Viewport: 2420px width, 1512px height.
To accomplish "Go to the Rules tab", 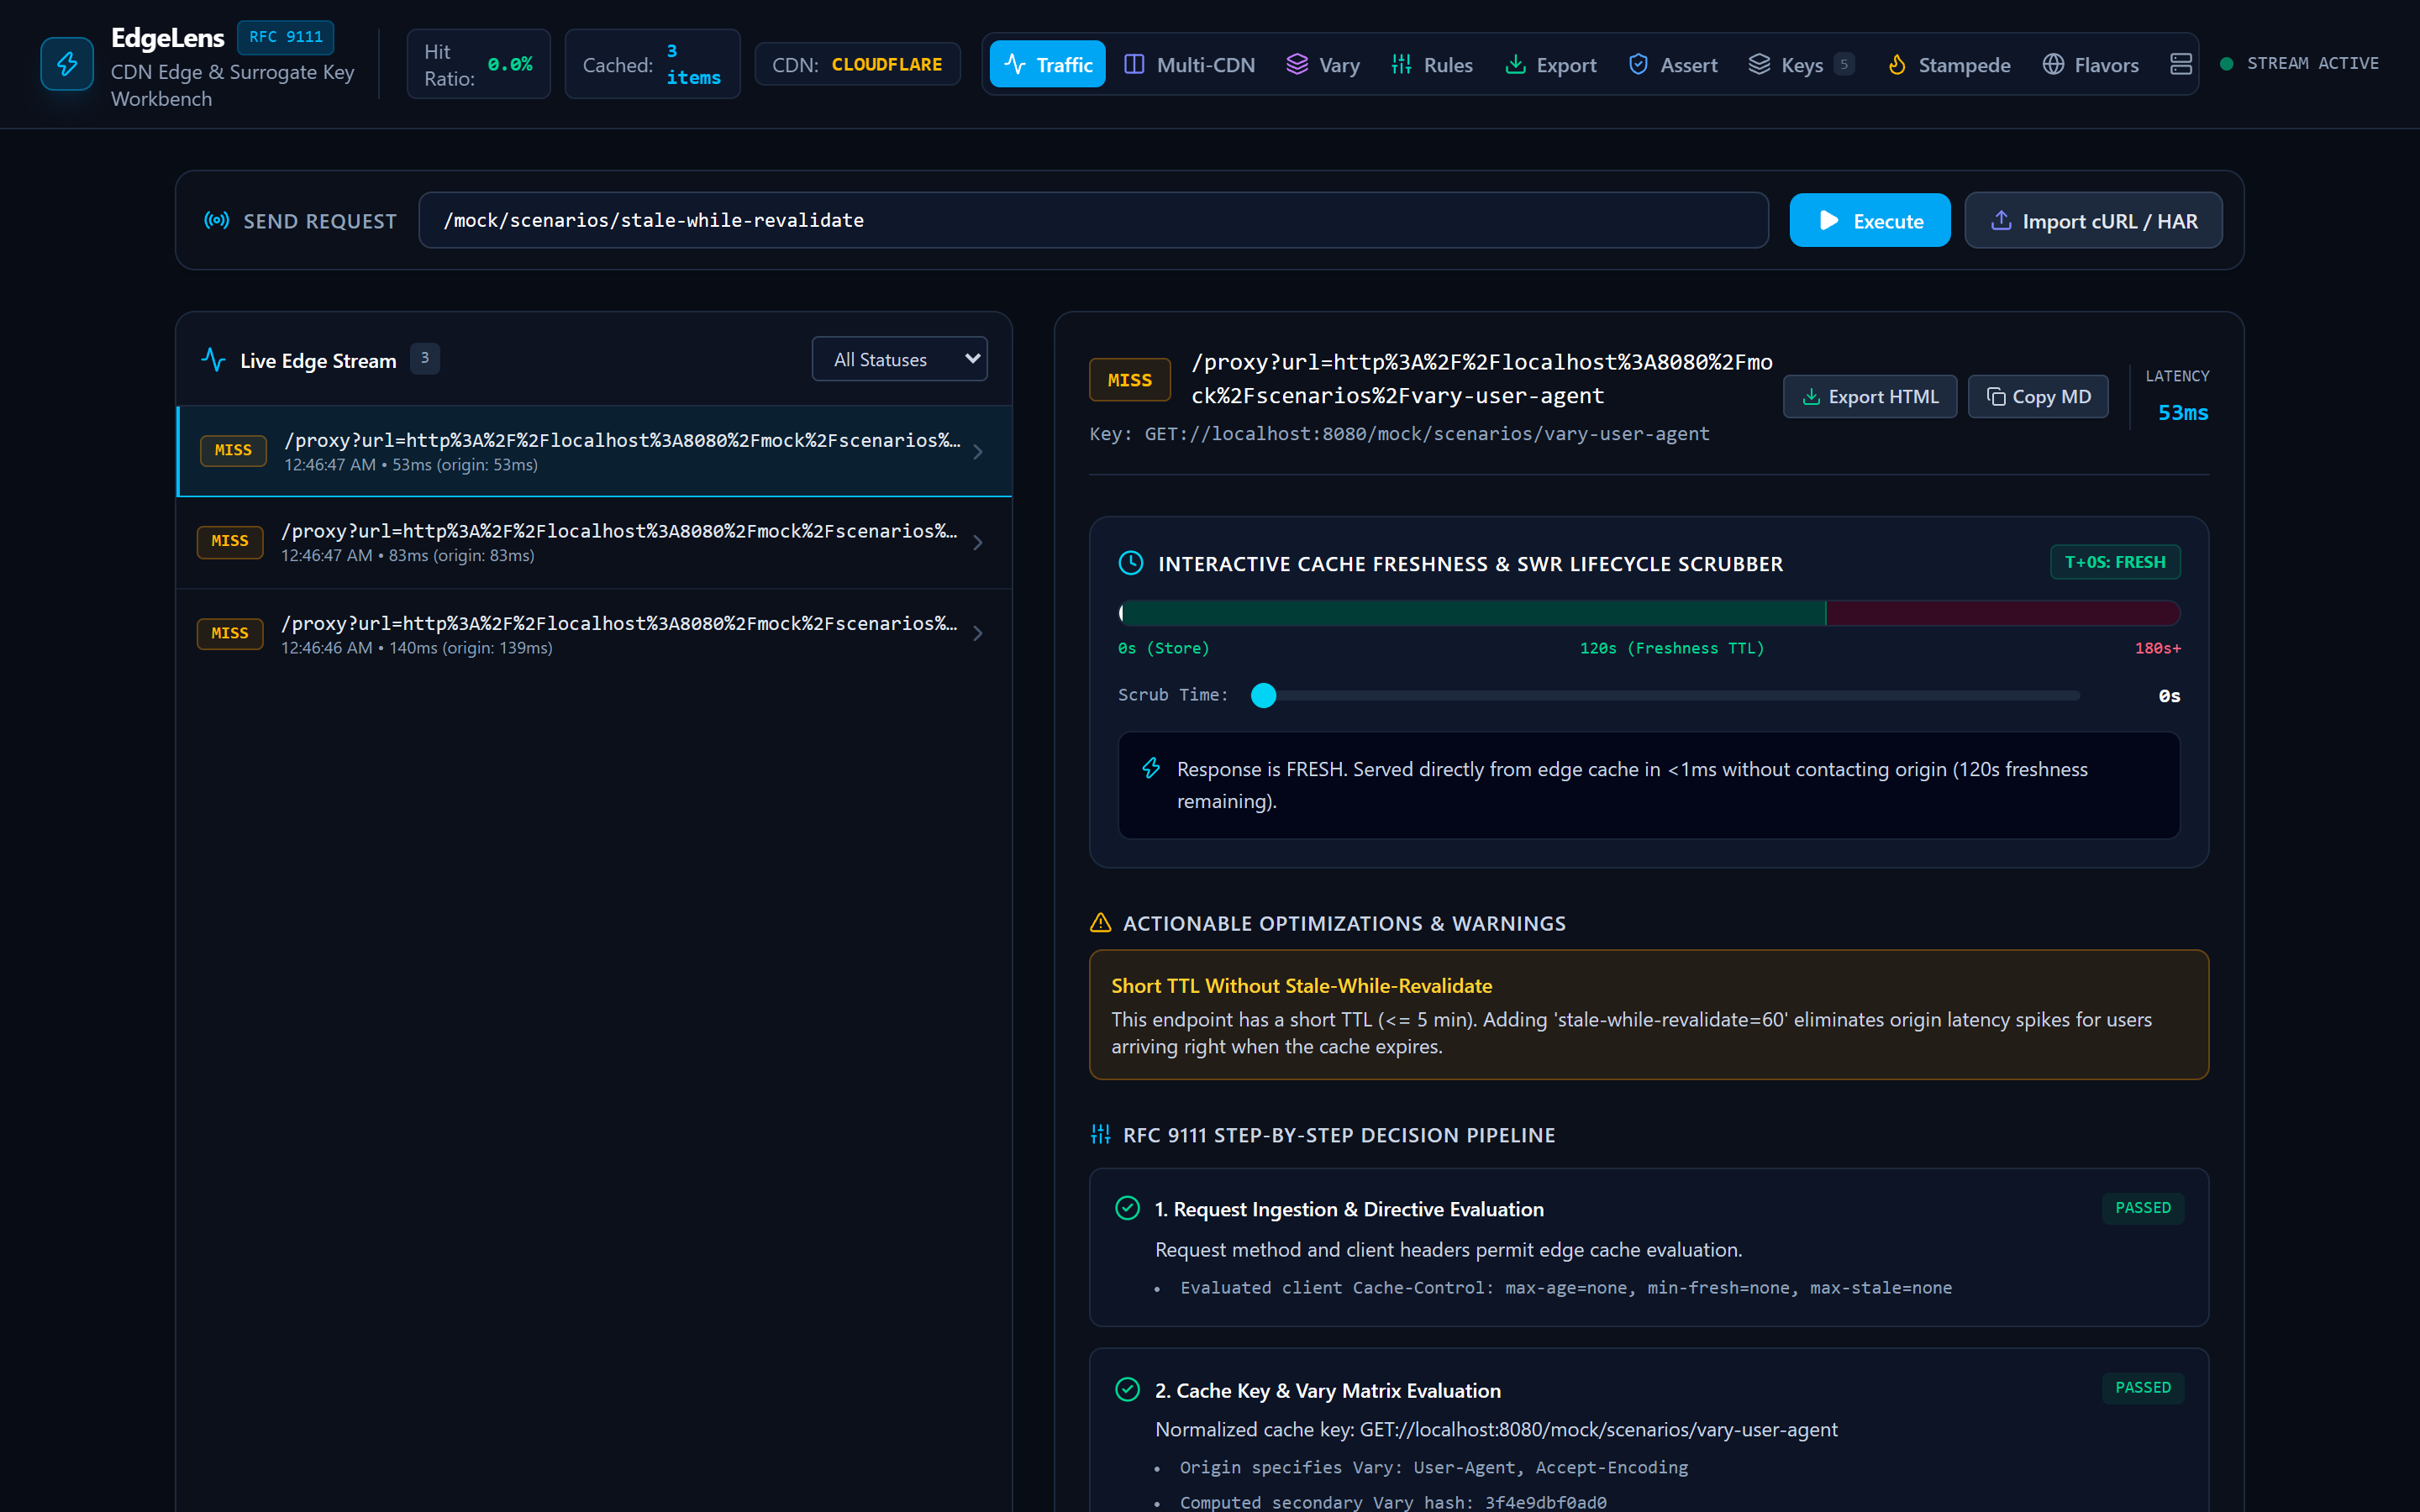I will [x=1431, y=65].
